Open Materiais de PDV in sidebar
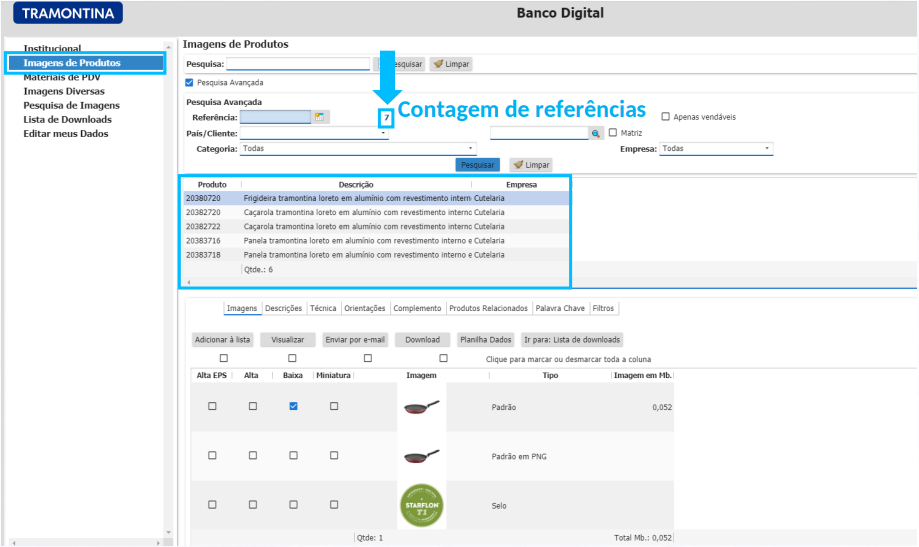Screen dimensions: 919x547 [62, 77]
